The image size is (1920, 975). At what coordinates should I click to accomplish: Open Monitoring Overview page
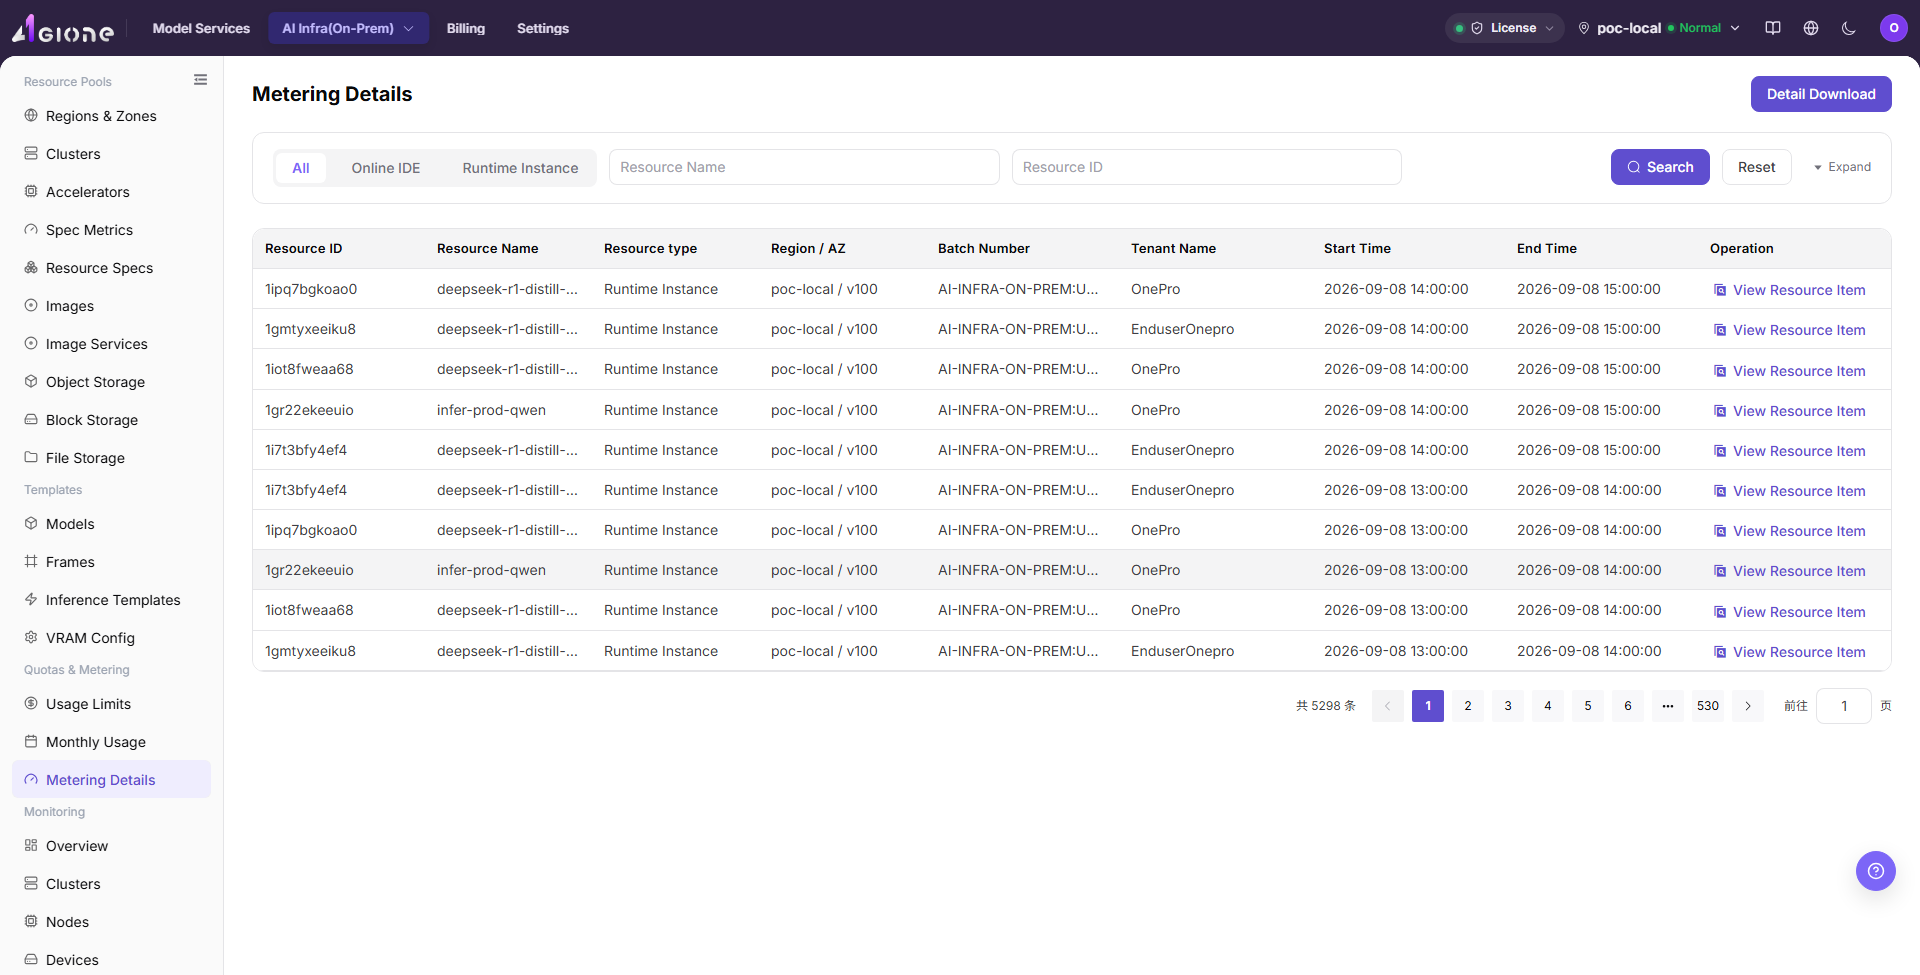coord(112,846)
